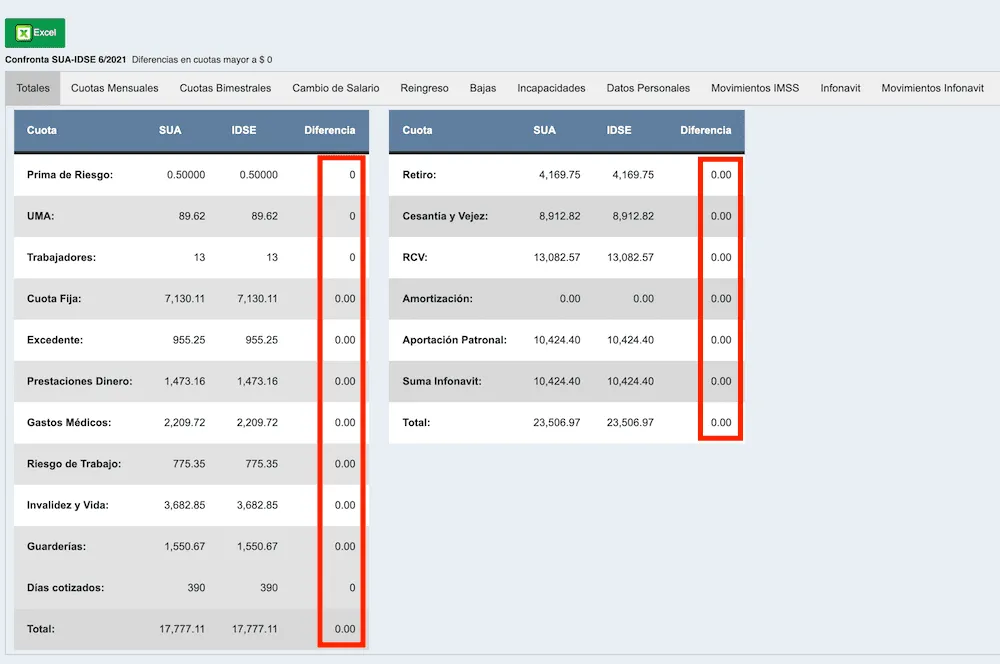Click the right table Total of 23,506.97 under SUA
The image size is (1000, 664).
(557, 422)
